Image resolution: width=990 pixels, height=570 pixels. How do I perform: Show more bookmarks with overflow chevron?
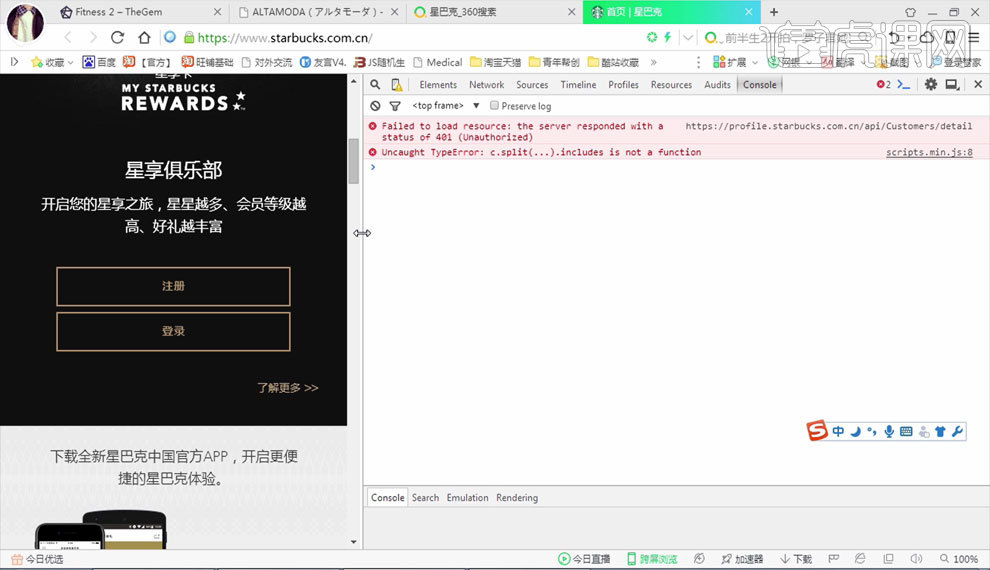click(x=653, y=62)
